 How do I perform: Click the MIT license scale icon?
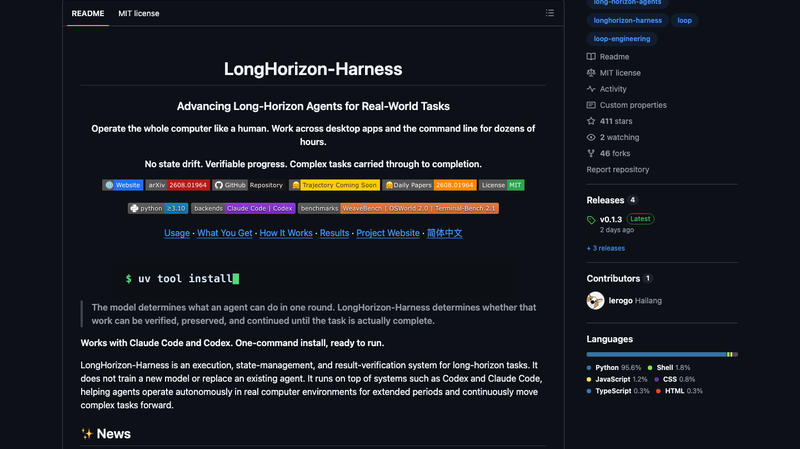click(591, 73)
